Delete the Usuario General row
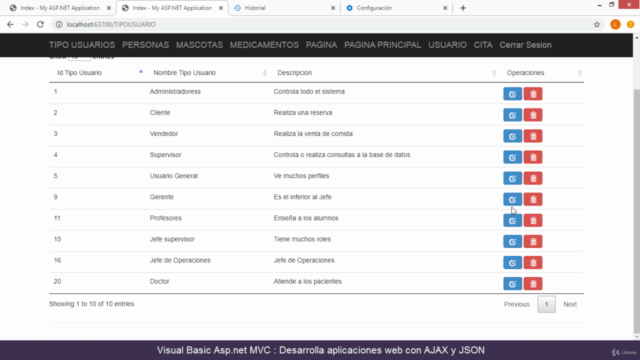 coord(533,178)
